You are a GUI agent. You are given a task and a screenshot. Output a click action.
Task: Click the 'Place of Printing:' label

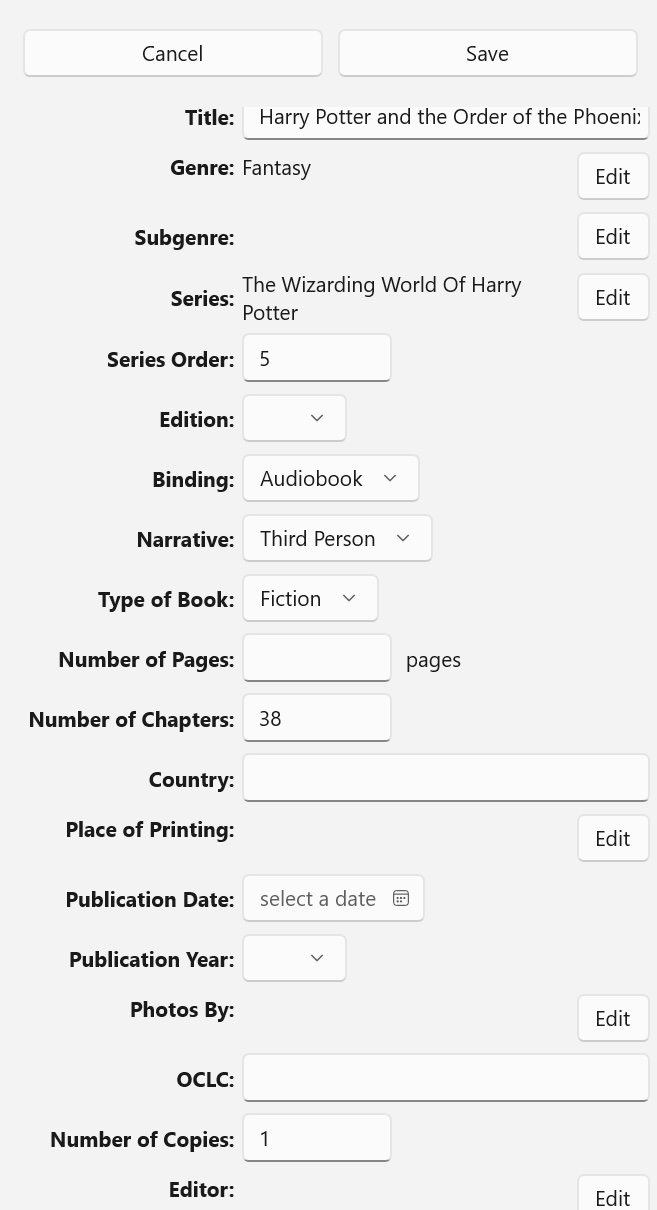[x=150, y=829]
